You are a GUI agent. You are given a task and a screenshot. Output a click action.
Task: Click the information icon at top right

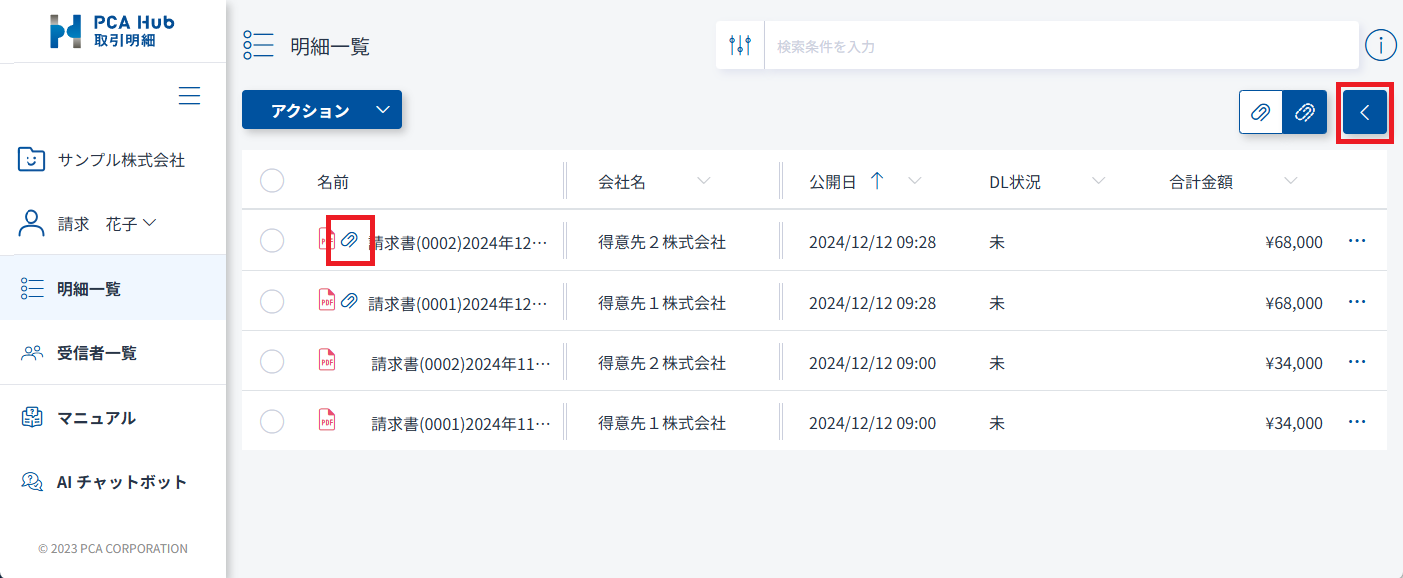click(x=1380, y=45)
